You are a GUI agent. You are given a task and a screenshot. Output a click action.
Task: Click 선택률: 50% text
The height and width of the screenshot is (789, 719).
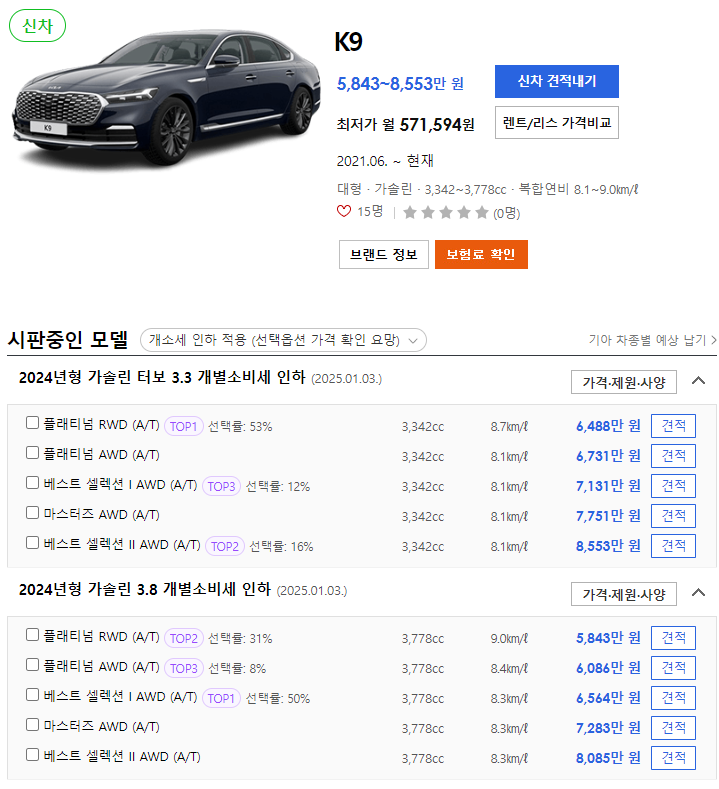(278, 699)
